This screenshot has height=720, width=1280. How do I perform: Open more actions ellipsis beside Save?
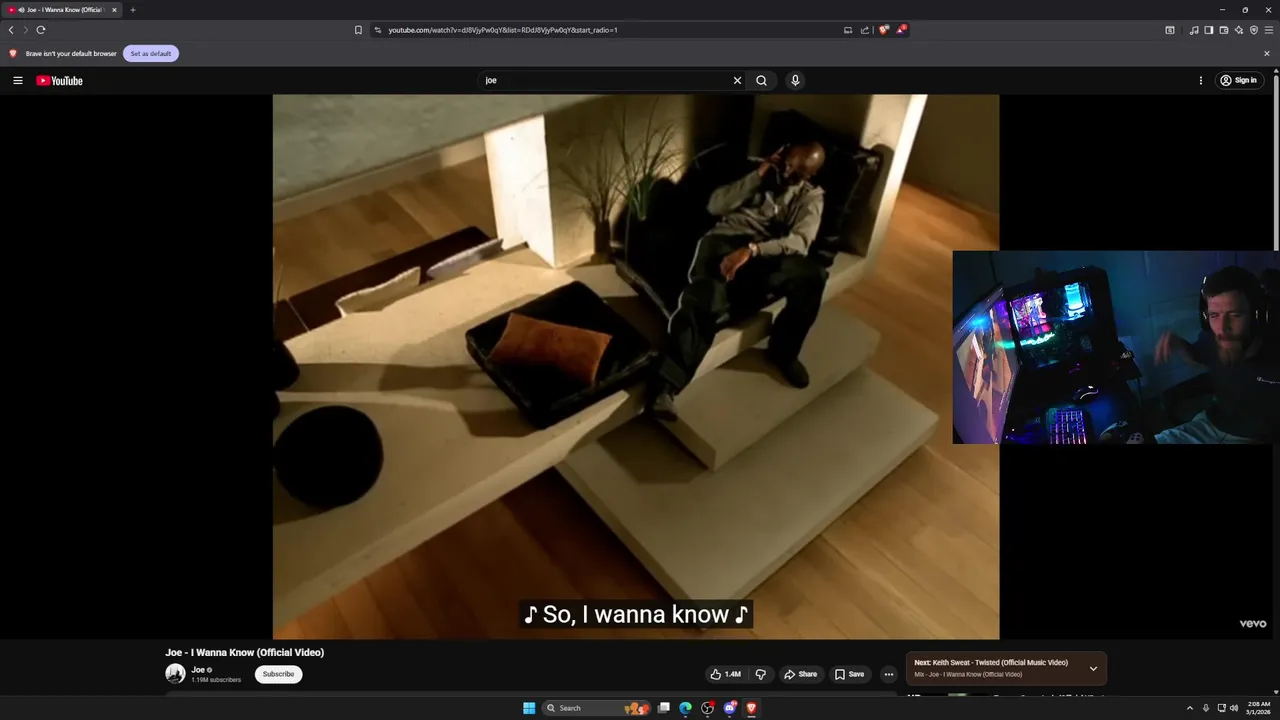(x=889, y=674)
